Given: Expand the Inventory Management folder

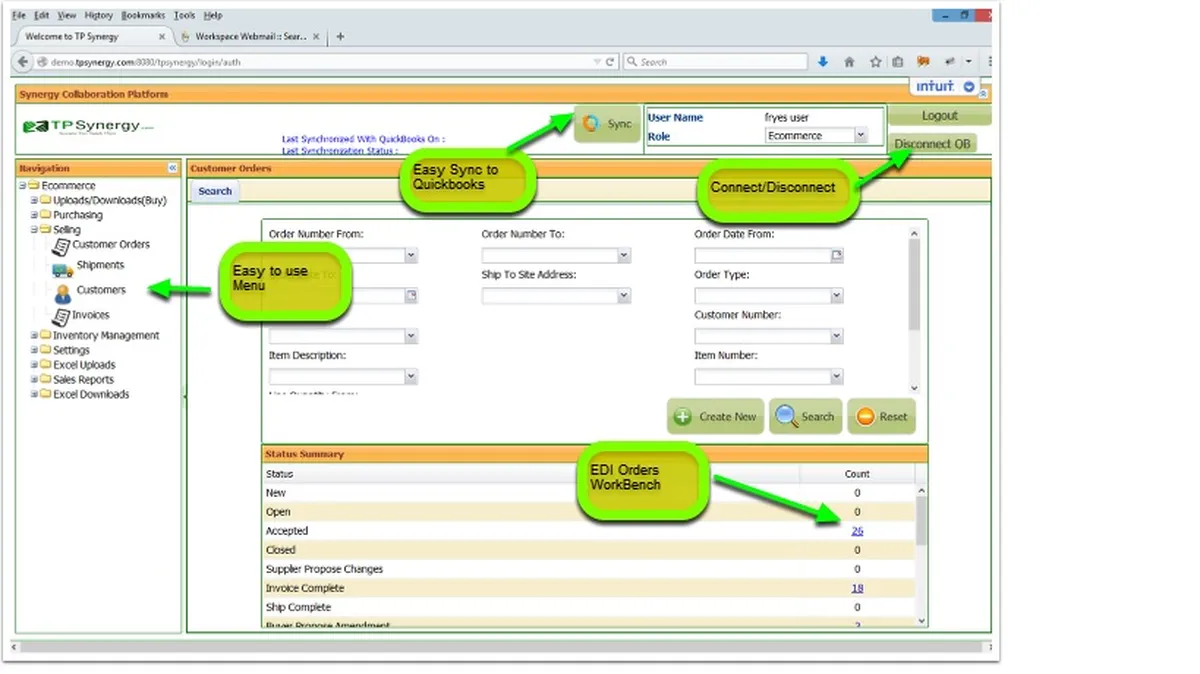Looking at the screenshot, I should (x=33, y=336).
